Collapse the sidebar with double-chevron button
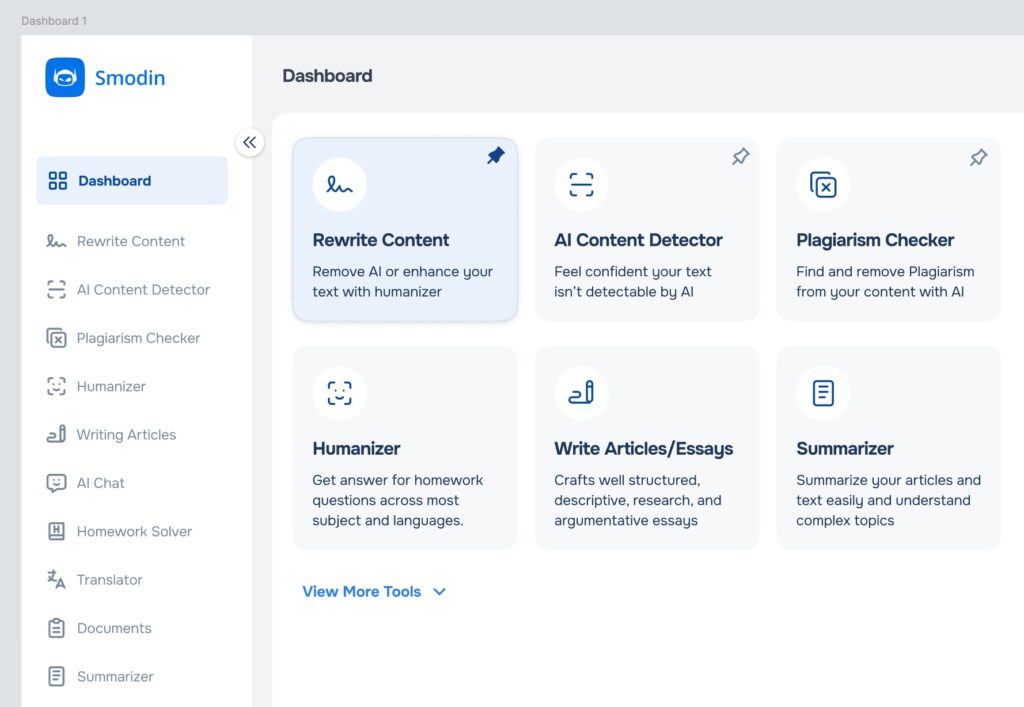The width and height of the screenshot is (1024, 707). pyautogui.click(x=249, y=142)
